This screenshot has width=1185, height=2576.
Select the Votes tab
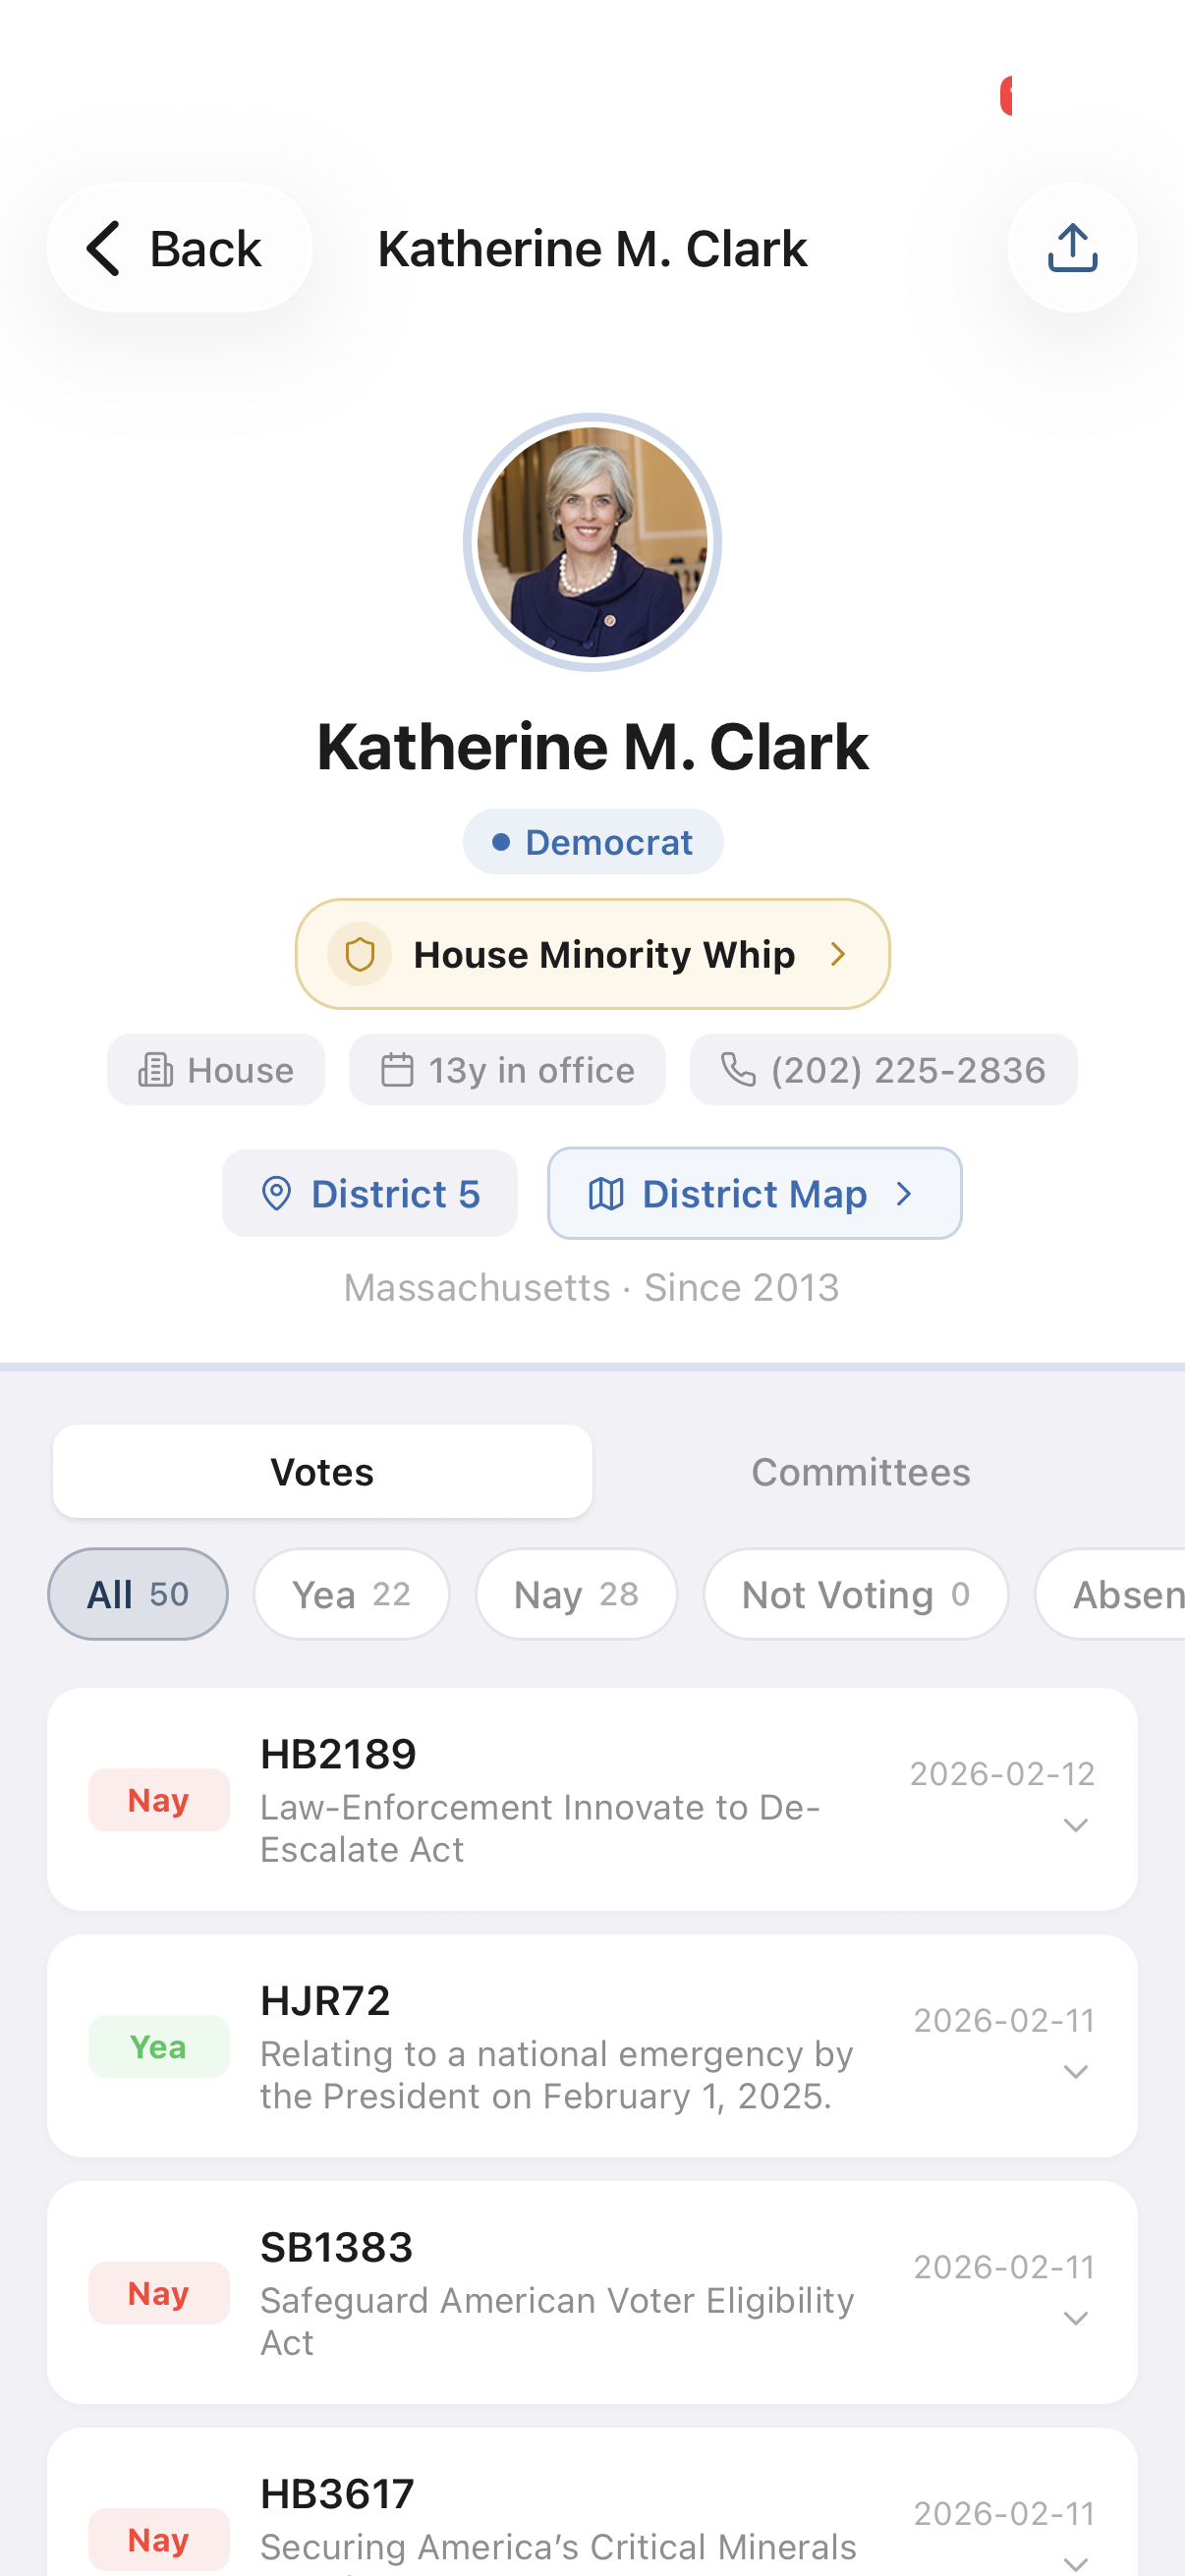coord(322,1471)
